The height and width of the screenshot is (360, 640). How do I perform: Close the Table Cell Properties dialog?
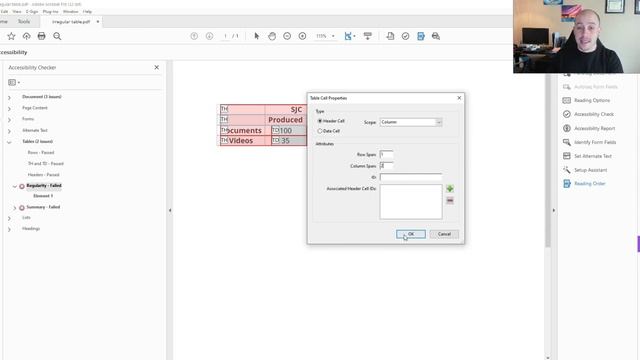coord(459,98)
